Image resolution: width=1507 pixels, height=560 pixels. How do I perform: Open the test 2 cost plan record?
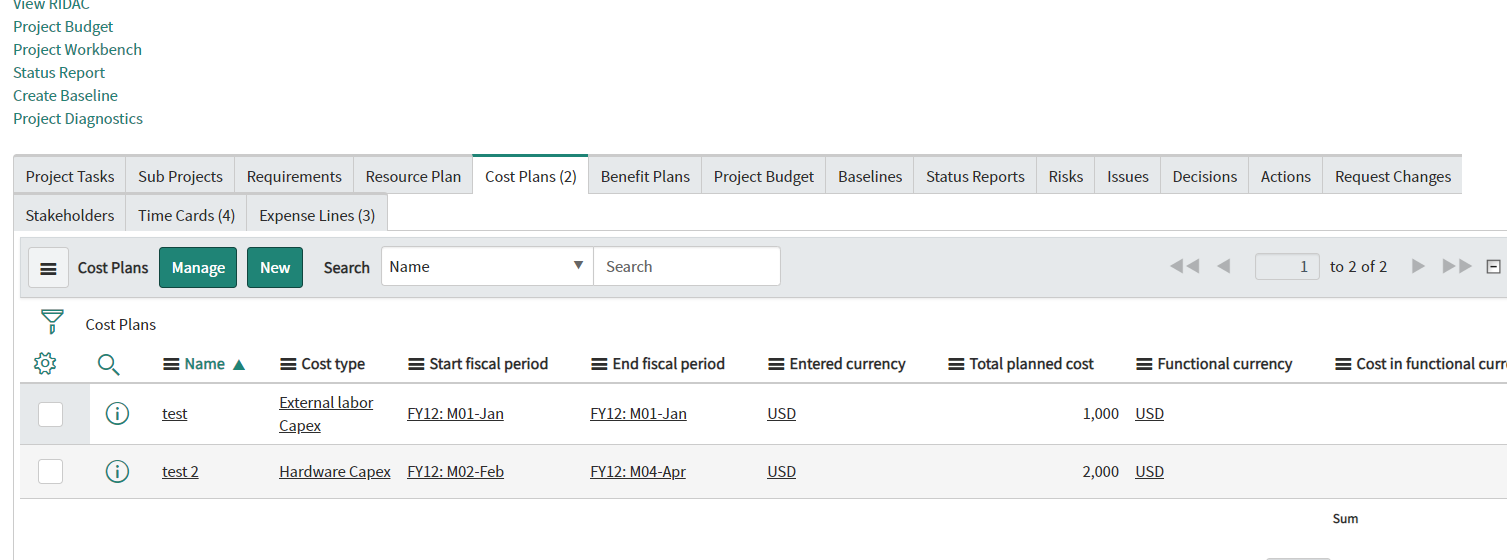point(180,471)
